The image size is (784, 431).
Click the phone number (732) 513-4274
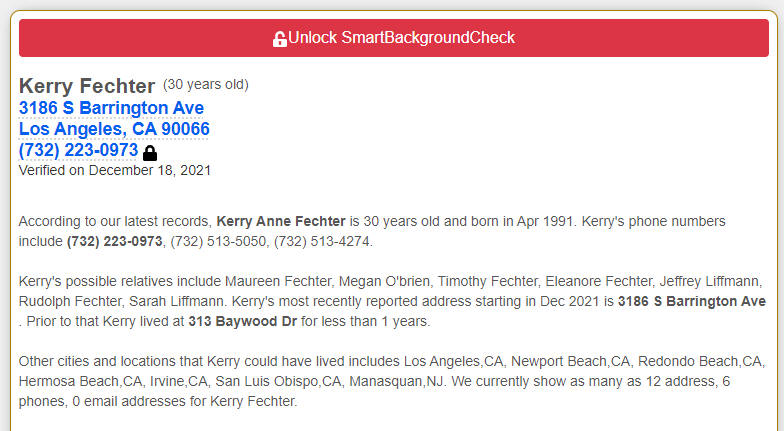click(322, 242)
